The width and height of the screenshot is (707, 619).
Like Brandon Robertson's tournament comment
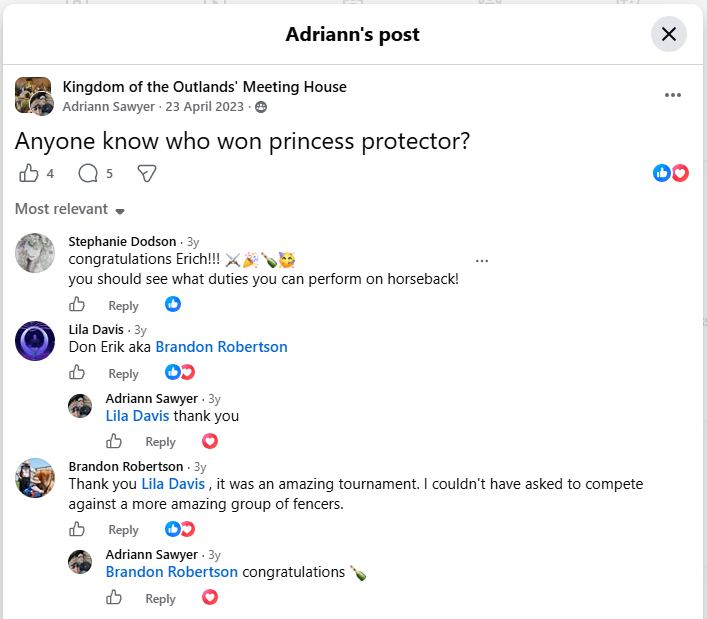77,529
